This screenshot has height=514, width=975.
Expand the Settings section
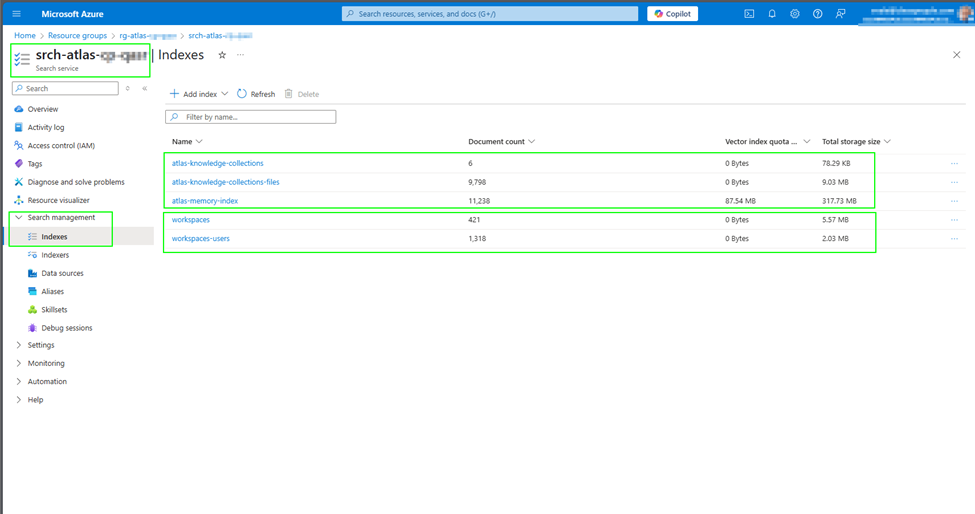click(40, 345)
